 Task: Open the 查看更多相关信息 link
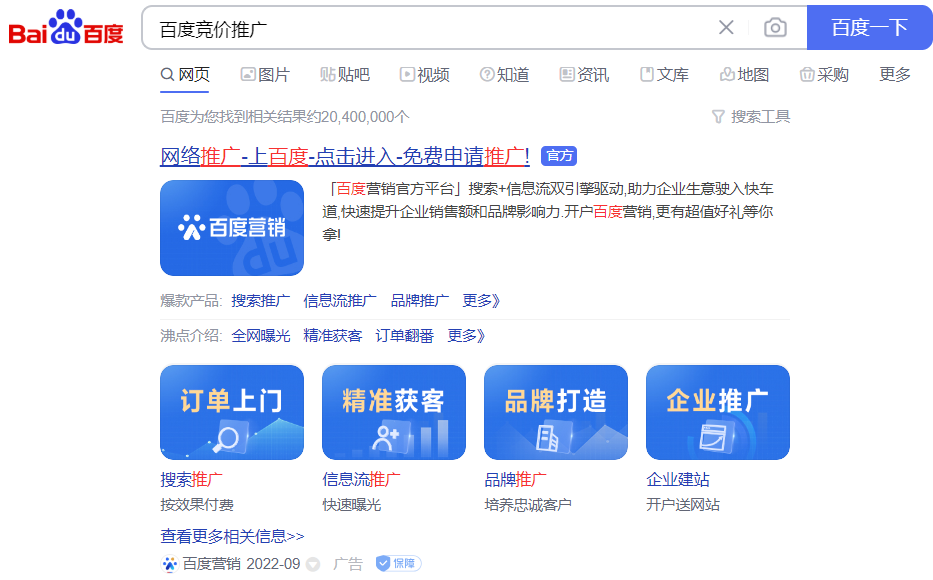point(229,536)
